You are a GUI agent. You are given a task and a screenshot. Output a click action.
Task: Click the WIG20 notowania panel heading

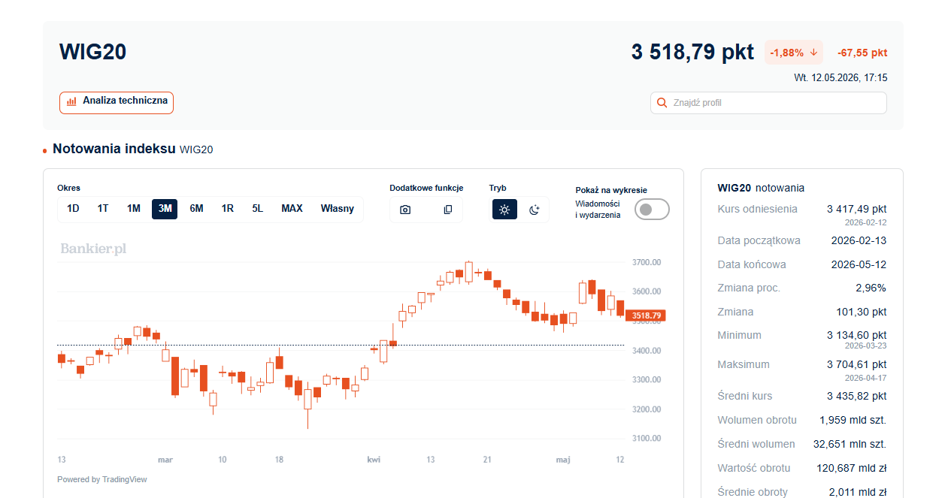pyautogui.click(x=761, y=188)
